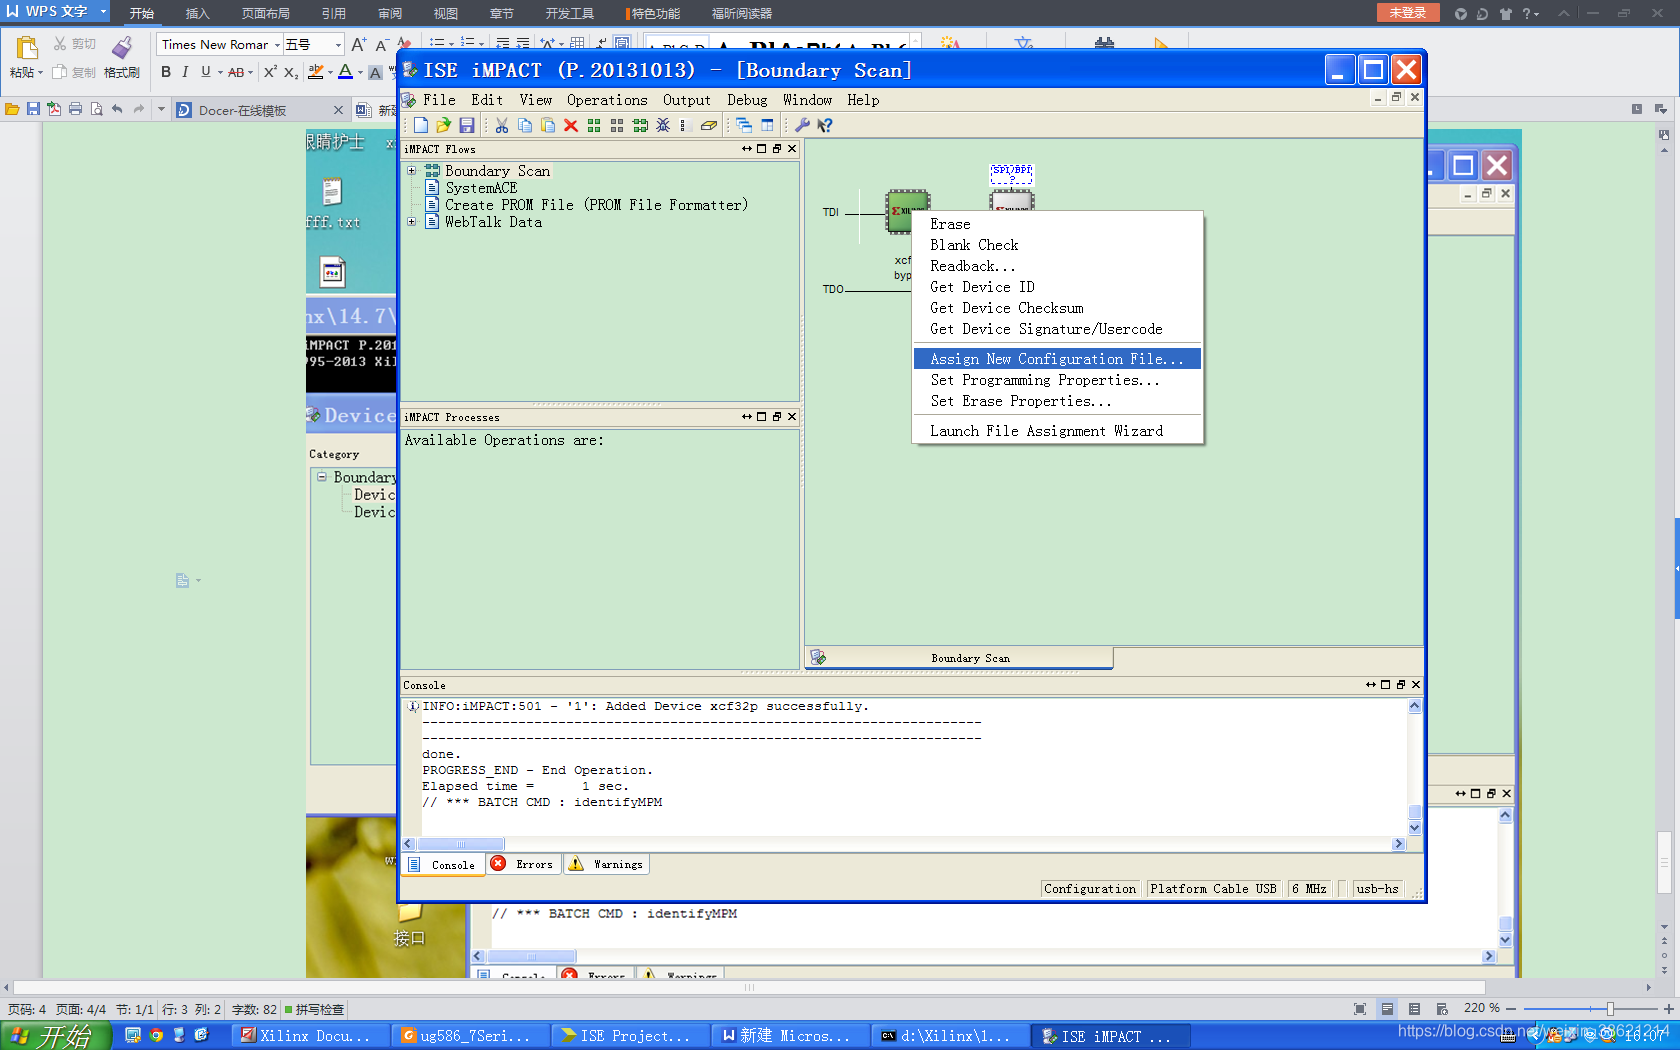Open the highlight color dropdown arrow in WPS

(330, 73)
